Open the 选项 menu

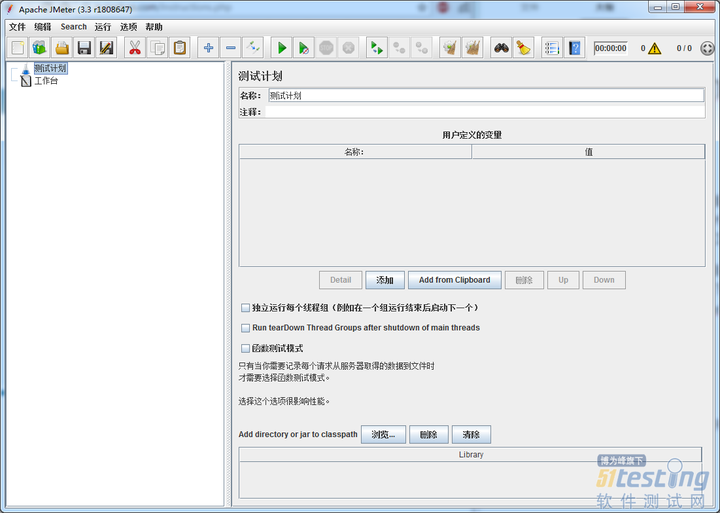(x=129, y=27)
